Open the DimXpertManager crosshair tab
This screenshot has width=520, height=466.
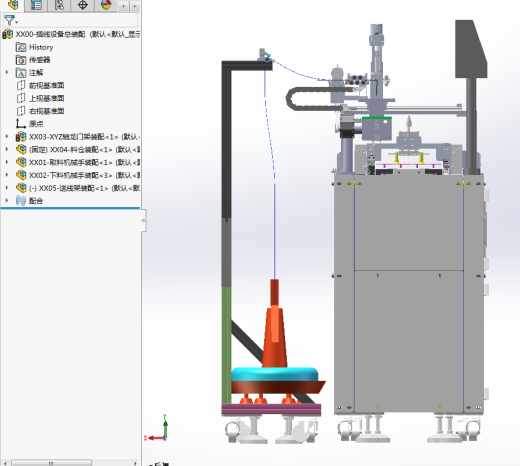click(82, 5)
